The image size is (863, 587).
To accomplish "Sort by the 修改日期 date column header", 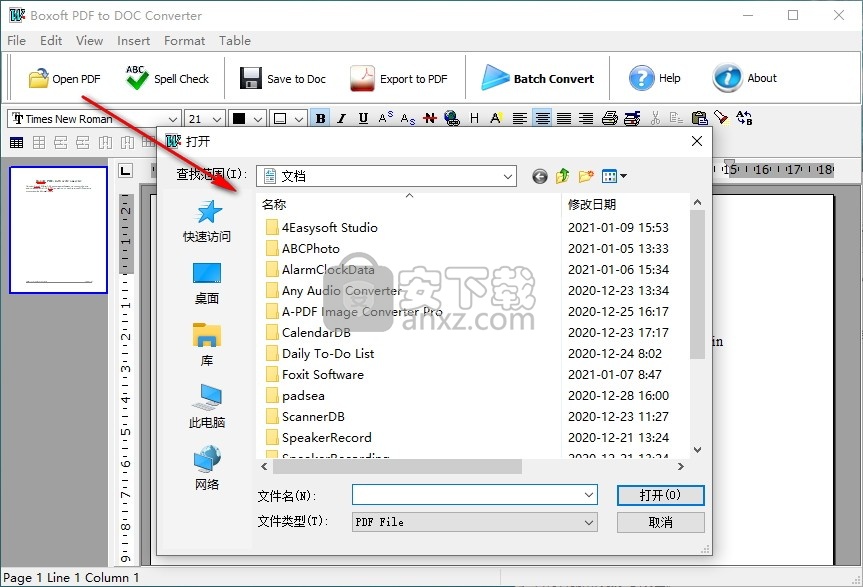I will tap(625, 205).
